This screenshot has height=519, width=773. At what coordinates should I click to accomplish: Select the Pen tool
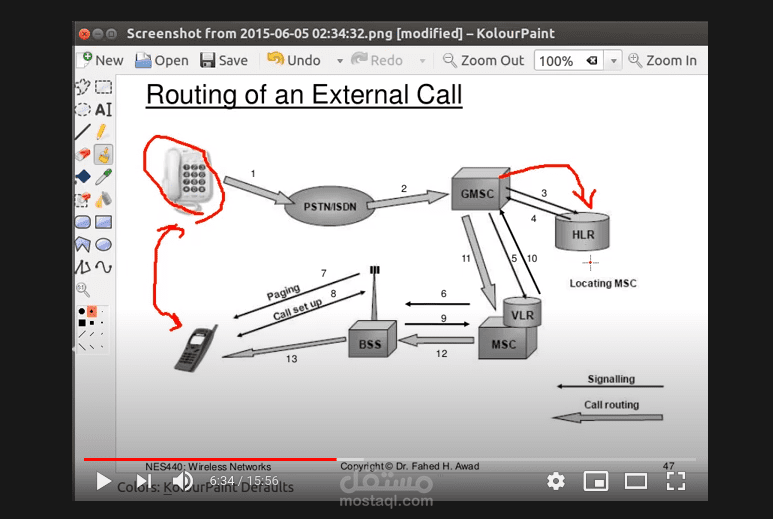[104, 132]
